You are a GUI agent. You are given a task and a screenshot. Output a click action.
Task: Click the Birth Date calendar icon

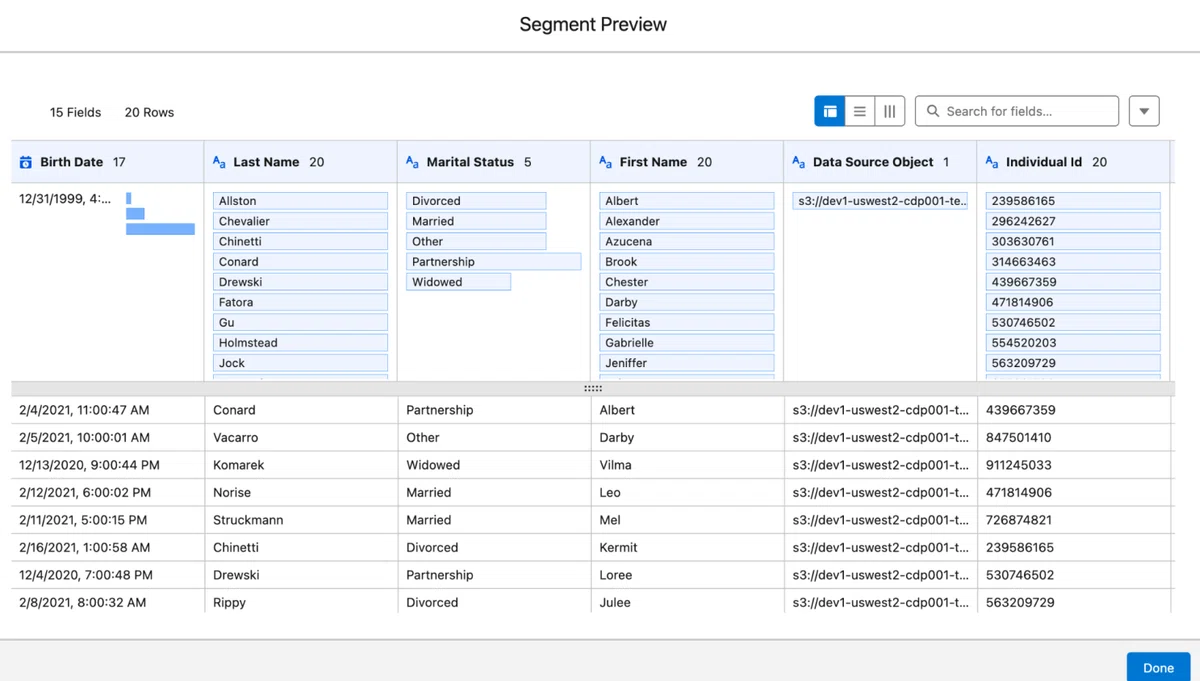pyautogui.click(x=26, y=162)
